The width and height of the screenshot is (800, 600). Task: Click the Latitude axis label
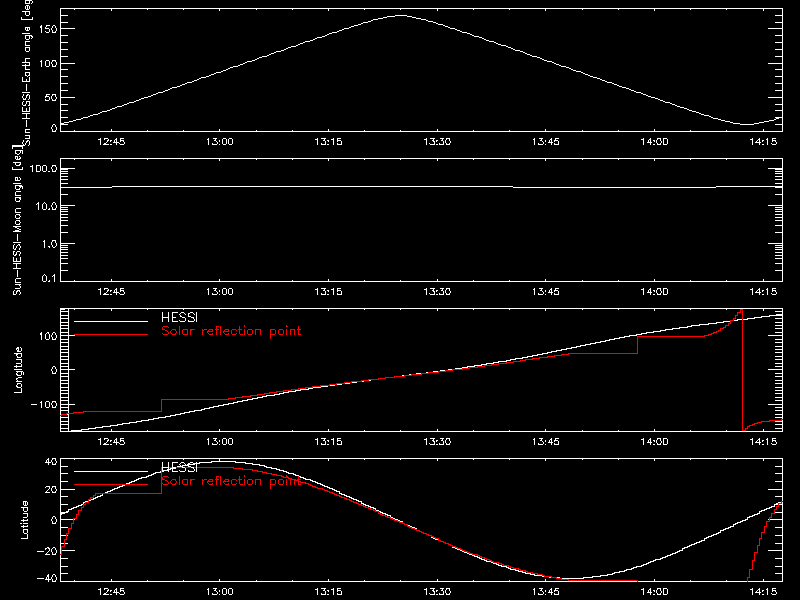[24, 520]
